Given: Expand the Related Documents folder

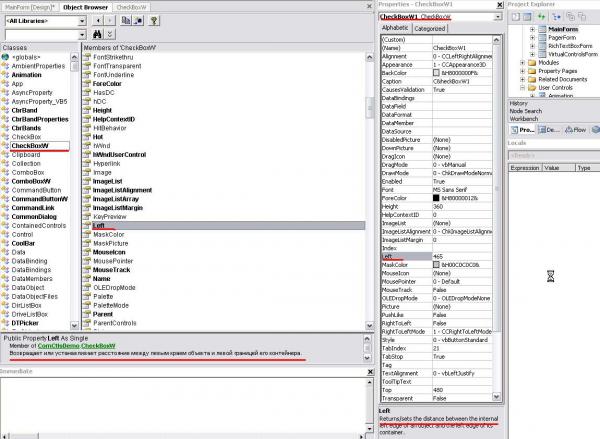Looking at the screenshot, I should [522, 79].
